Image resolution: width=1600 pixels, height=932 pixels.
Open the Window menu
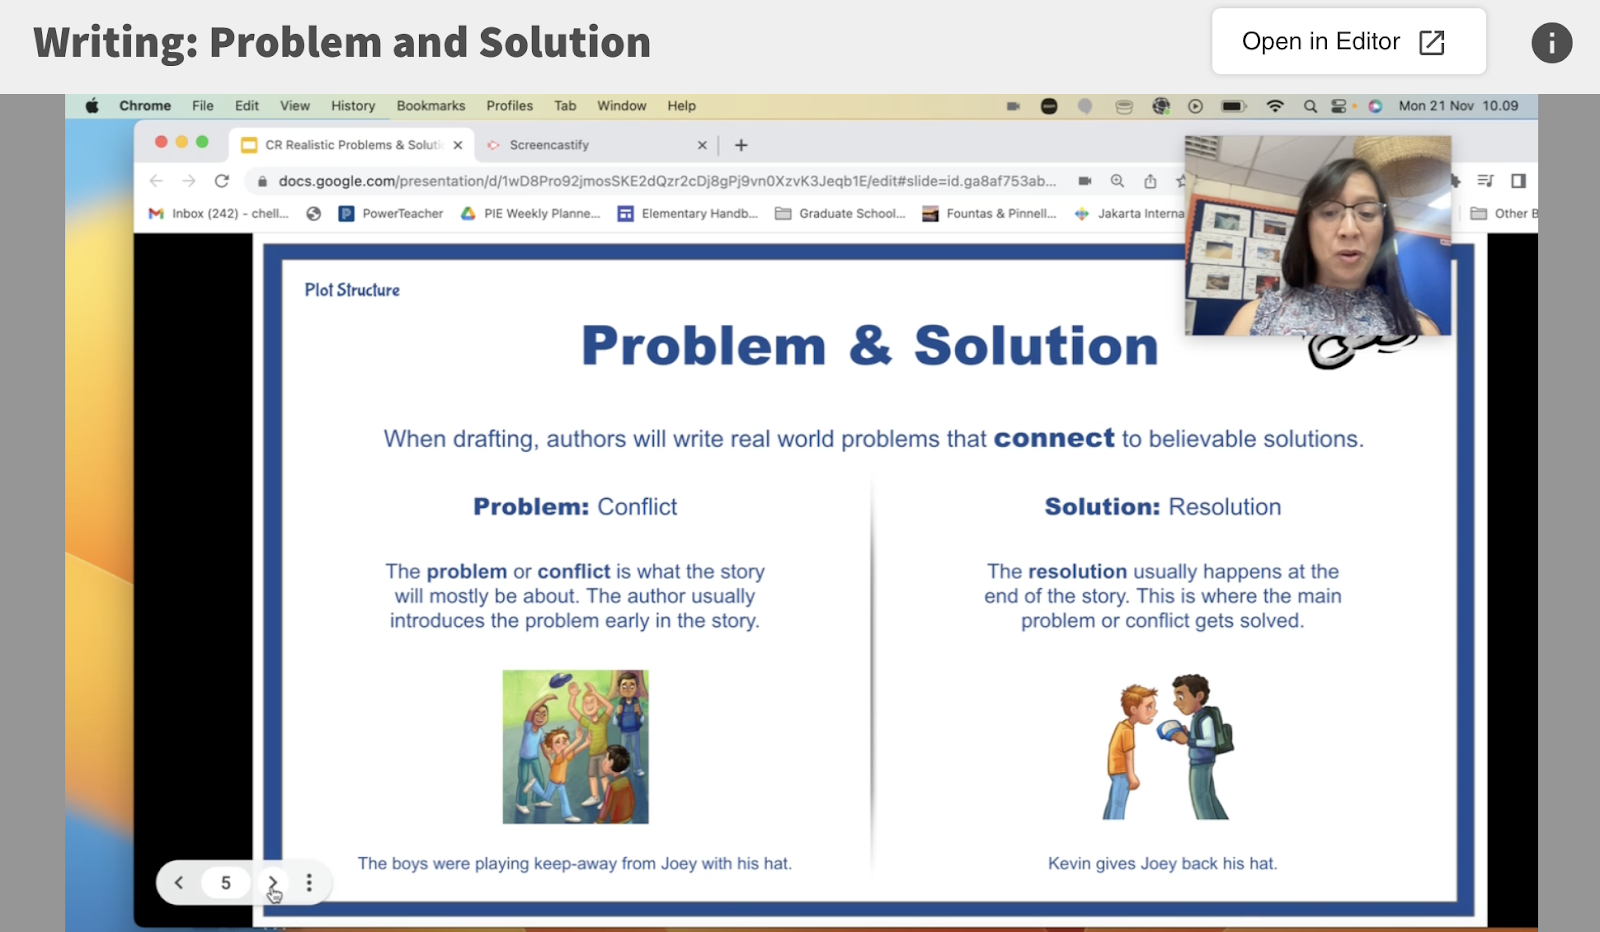(x=622, y=106)
